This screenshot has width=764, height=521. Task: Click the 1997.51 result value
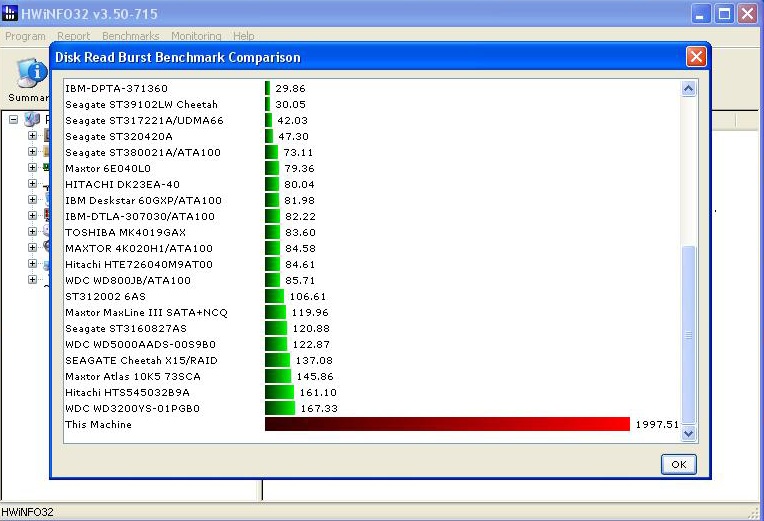pyautogui.click(x=657, y=425)
